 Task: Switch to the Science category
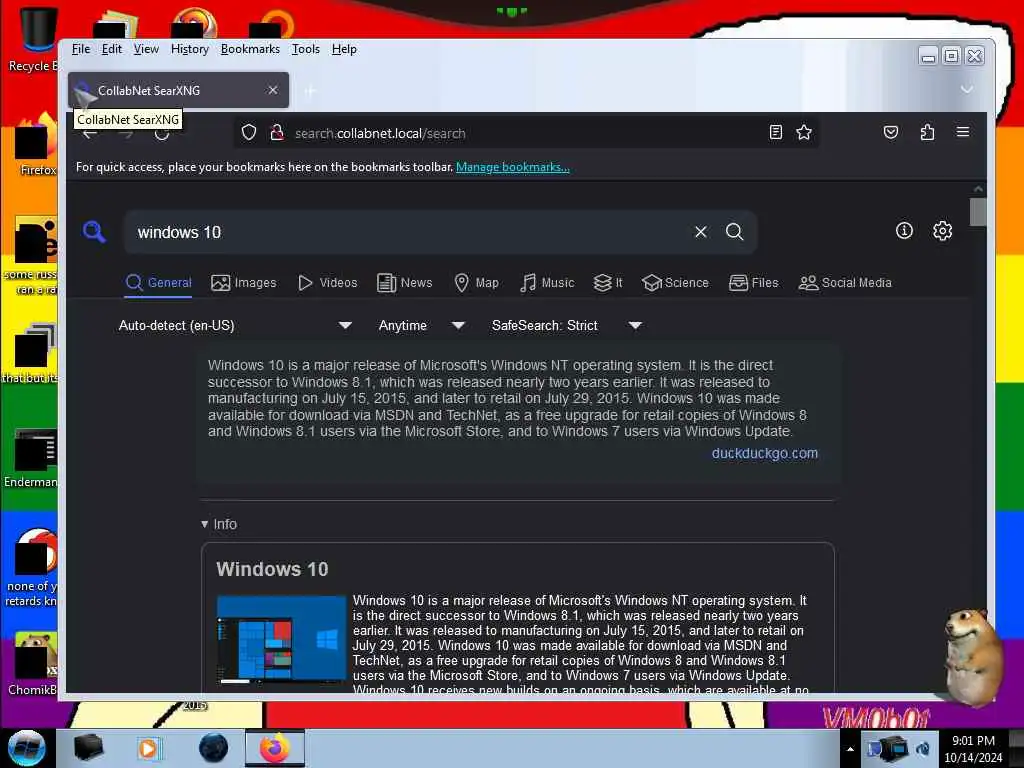pyautogui.click(x=675, y=283)
